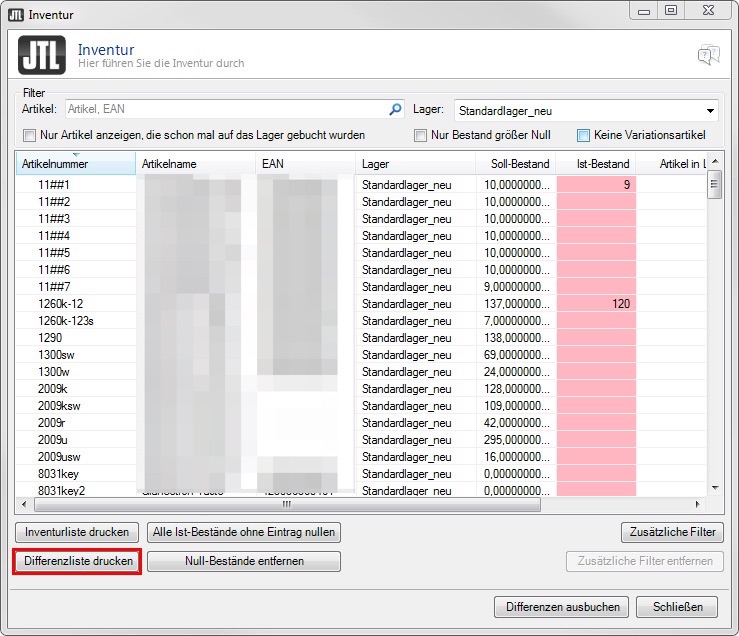Select row with article 11##6
This screenshot has width=739, height=636.
click(x=361, y=270)
